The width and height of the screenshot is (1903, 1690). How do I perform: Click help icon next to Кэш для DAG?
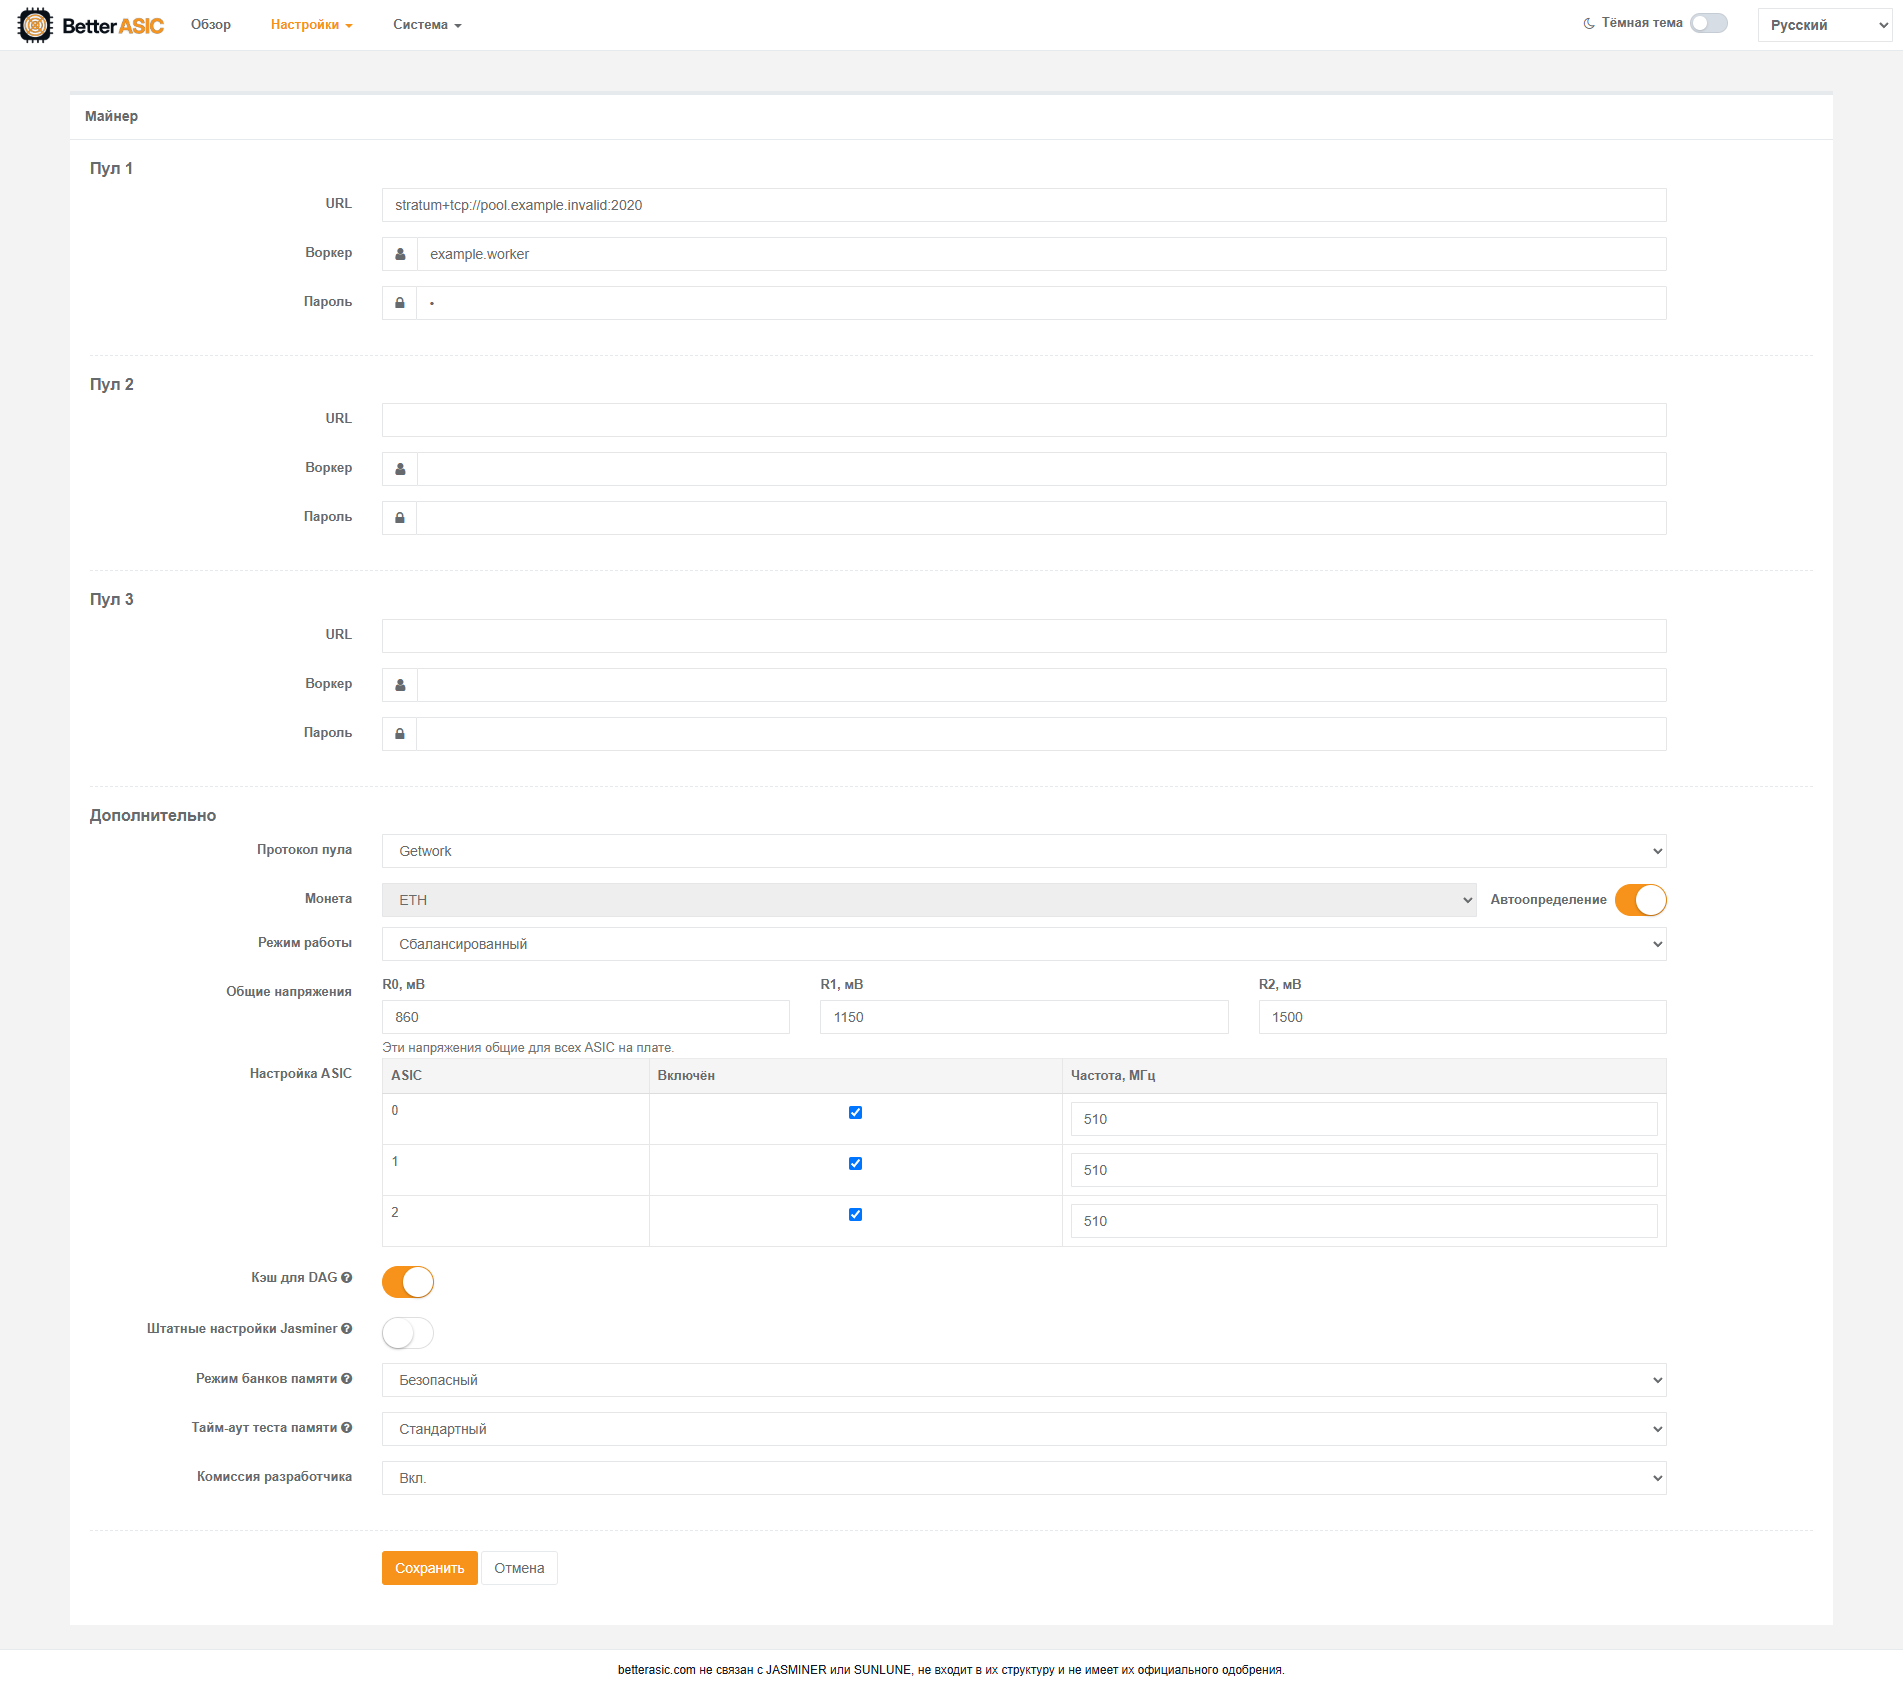tap(347, 1277)
